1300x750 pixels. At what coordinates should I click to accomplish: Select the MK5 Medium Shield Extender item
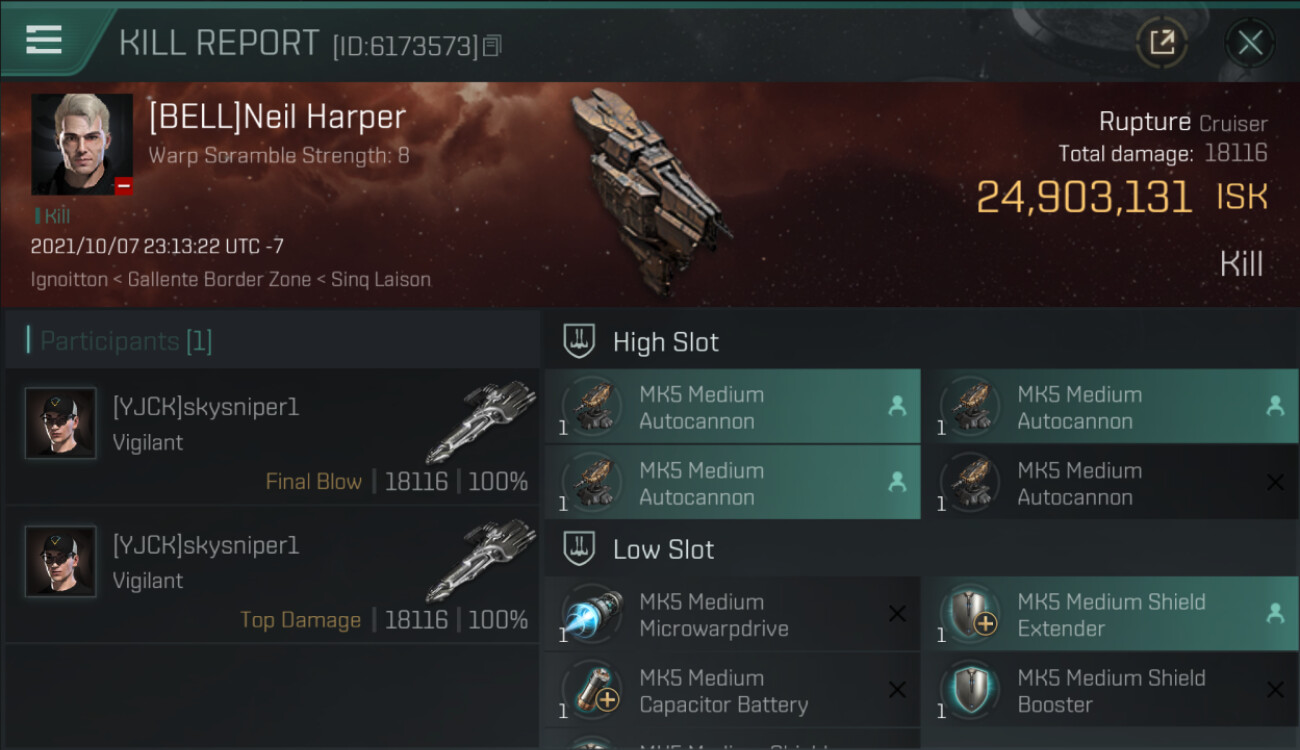click(x=1110, y=615)
